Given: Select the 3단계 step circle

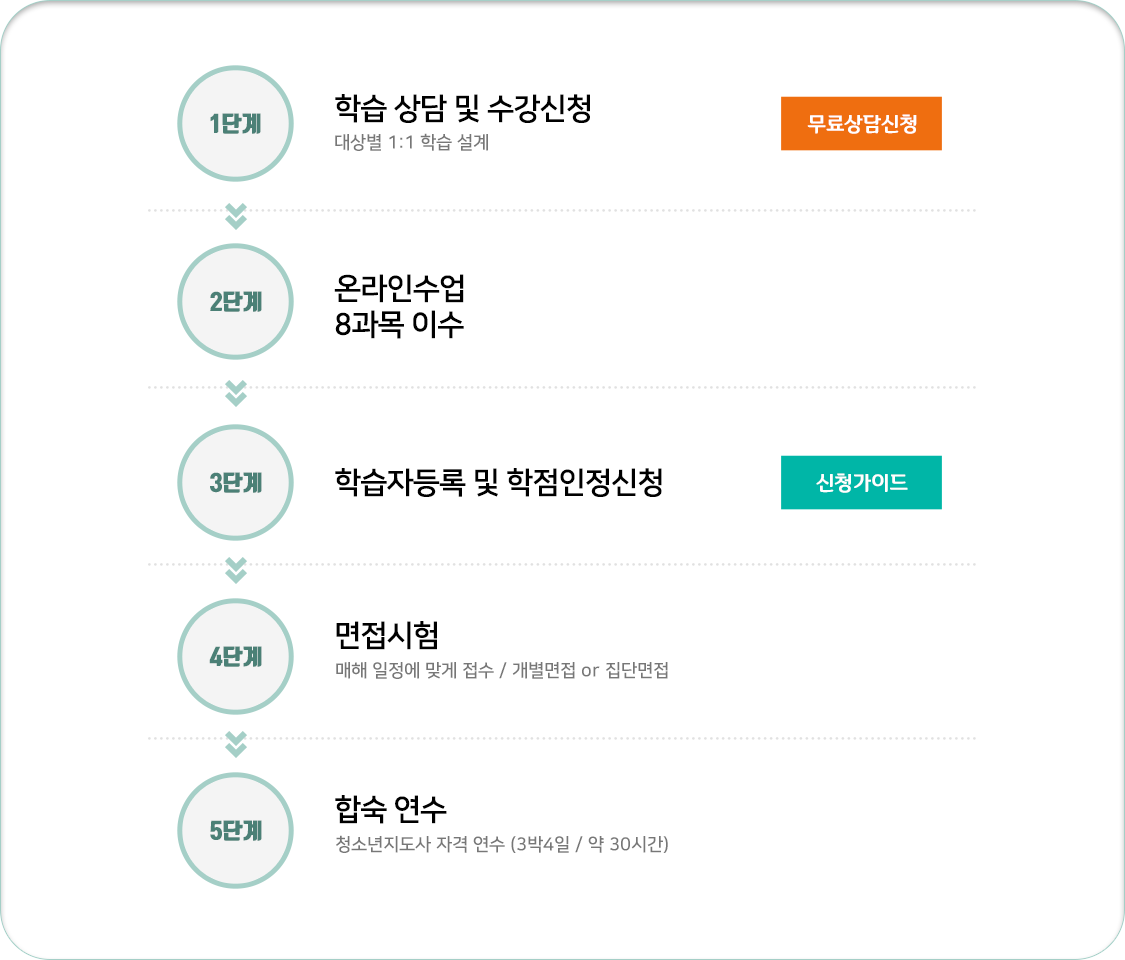Looking at the screenshot, I should tap(235, 482).
